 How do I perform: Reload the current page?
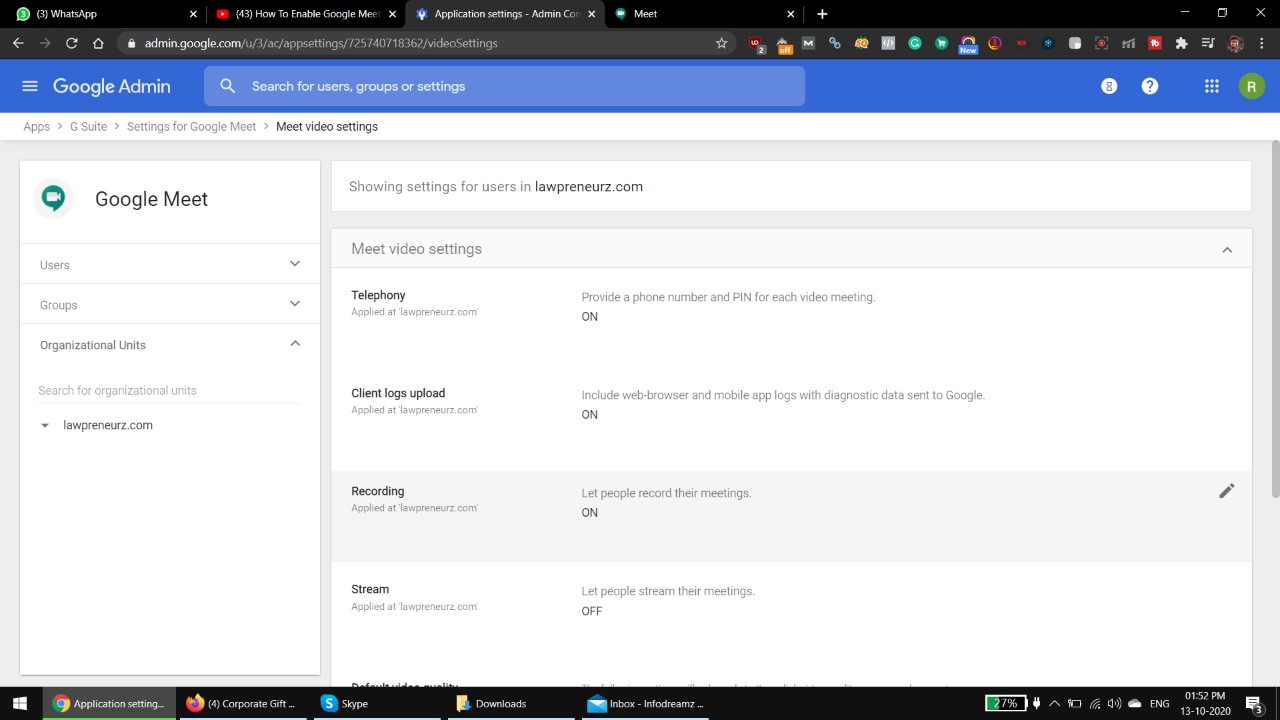click(x=71, y=43)
